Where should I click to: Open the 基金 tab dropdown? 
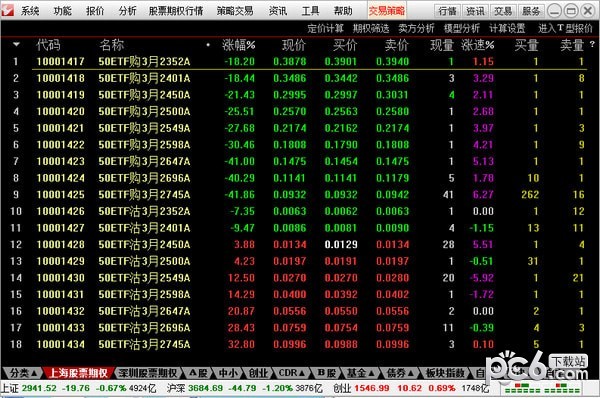tap(360, 373)
